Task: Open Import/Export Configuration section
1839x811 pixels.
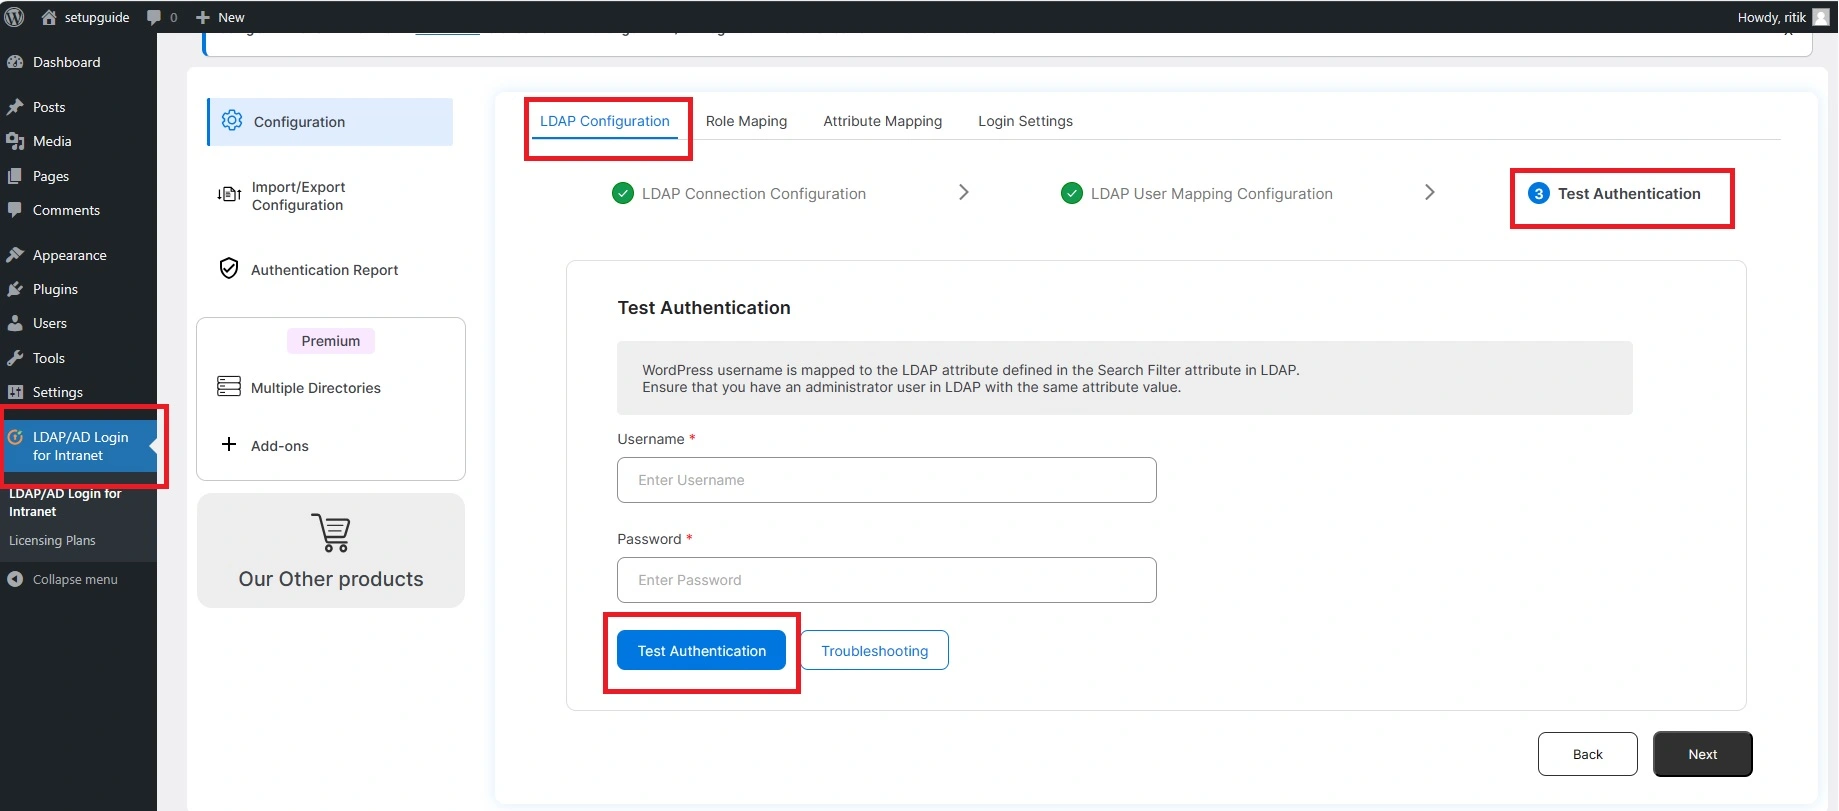Action: point(298,196)
